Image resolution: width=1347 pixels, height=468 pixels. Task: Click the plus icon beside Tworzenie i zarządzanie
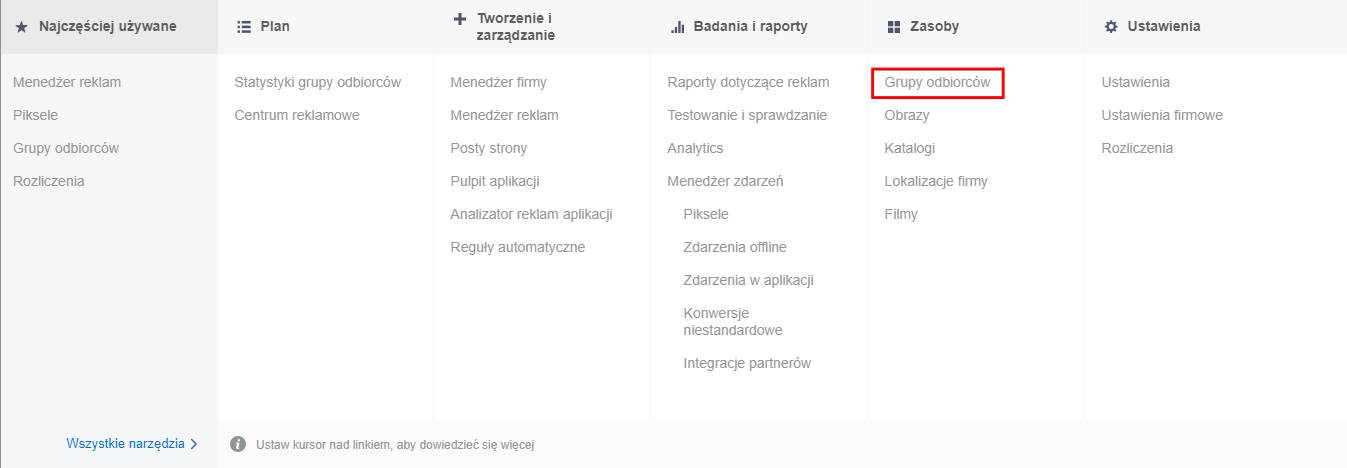click(460, 19)
